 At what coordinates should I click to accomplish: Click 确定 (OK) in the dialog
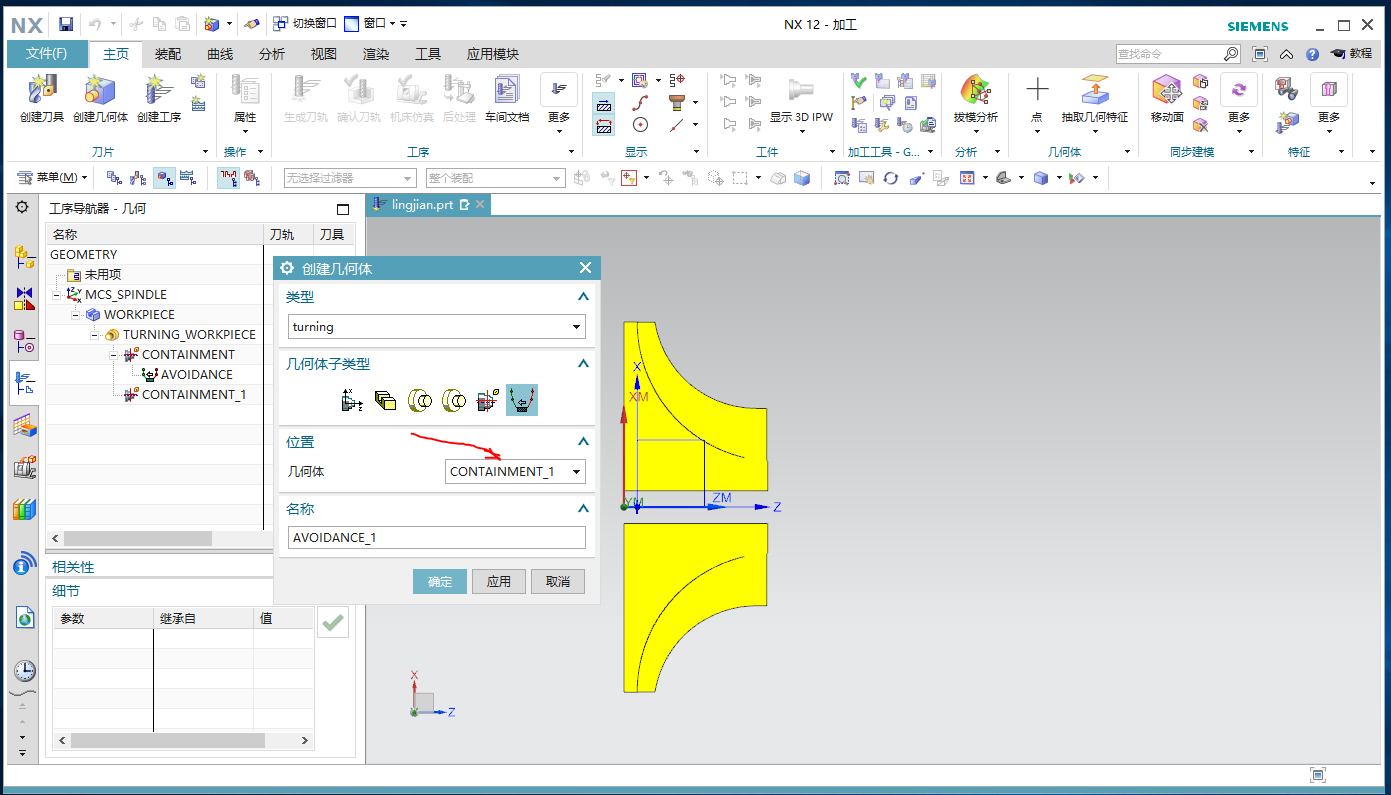tap(440, 581)
